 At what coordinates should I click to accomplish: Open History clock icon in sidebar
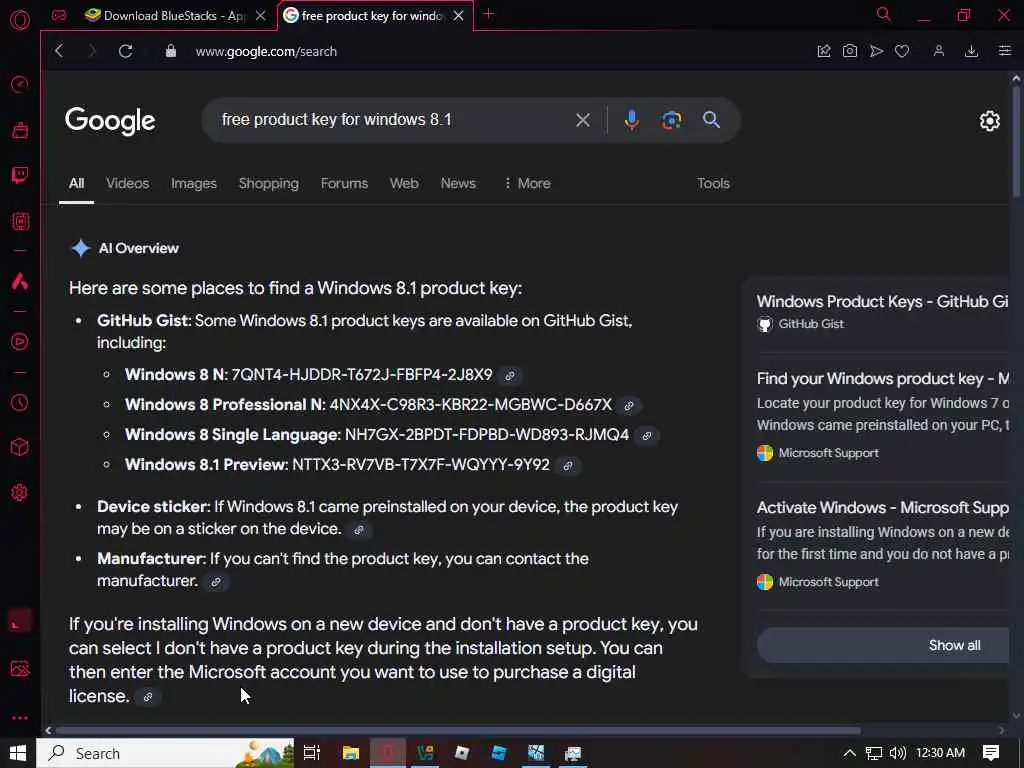pos(20,402)
